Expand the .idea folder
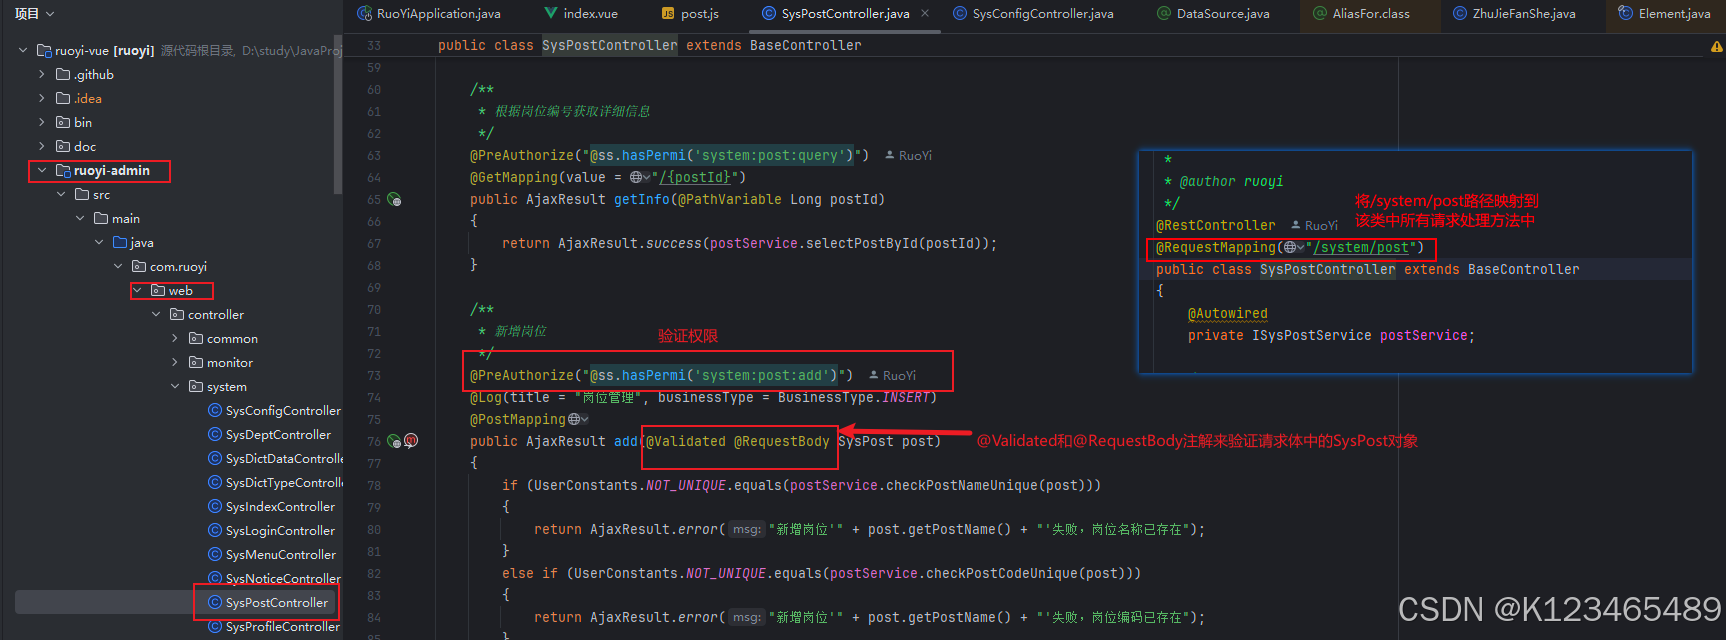The image size is (1726, 640). [x=42, y=98]
